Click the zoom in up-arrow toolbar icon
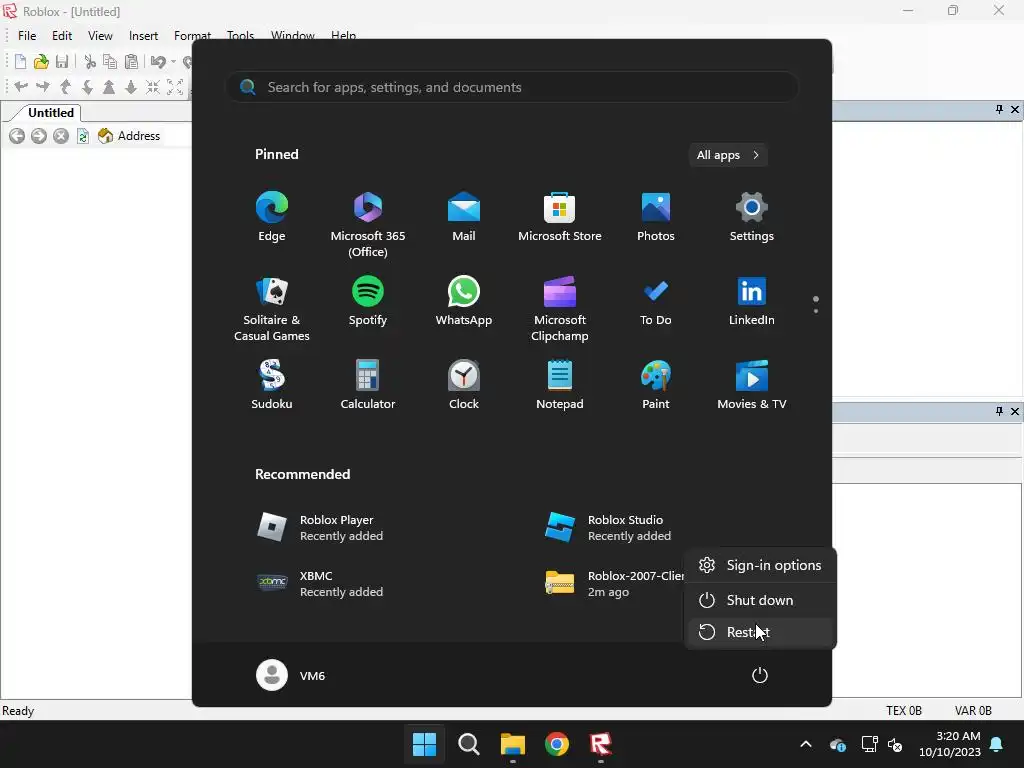The image size is (1024, 768). pos(109,87)
